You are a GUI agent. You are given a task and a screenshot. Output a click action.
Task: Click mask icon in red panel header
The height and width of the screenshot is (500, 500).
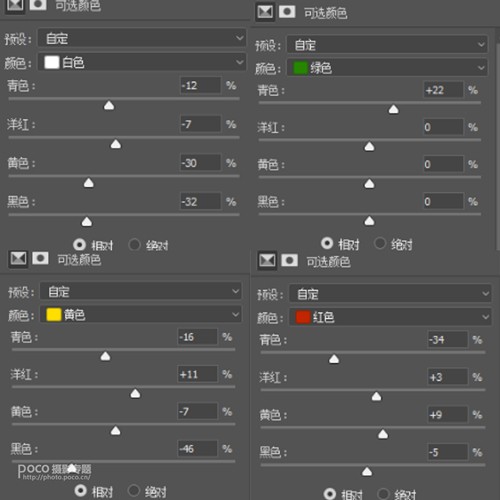(289, 260)
